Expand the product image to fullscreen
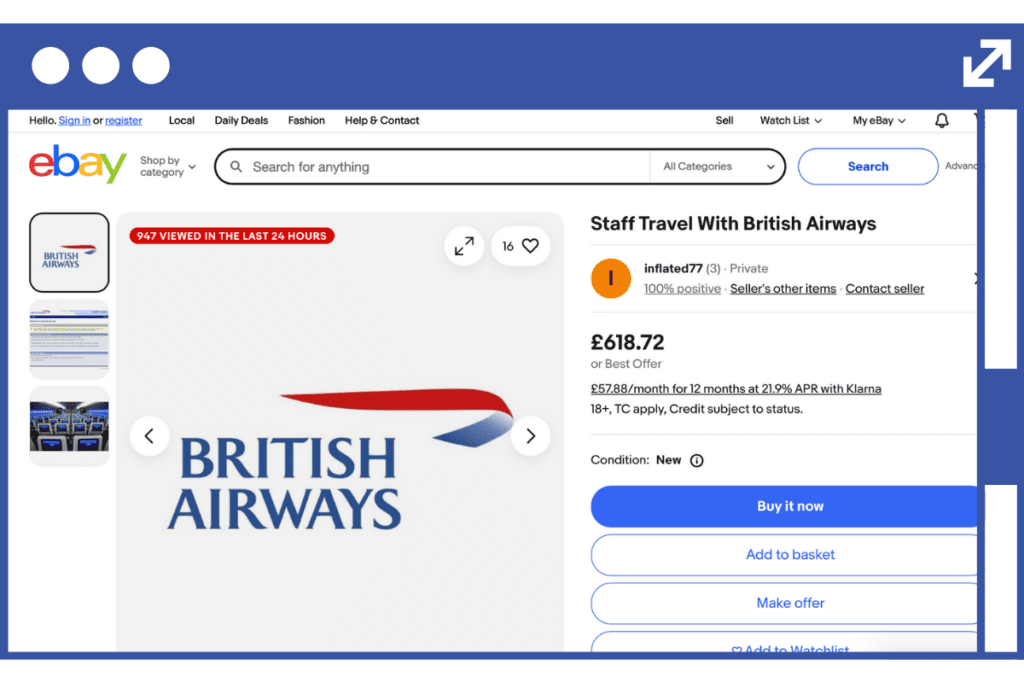Viewport: 1024px width, 683px height. click(x=464, y=246)
